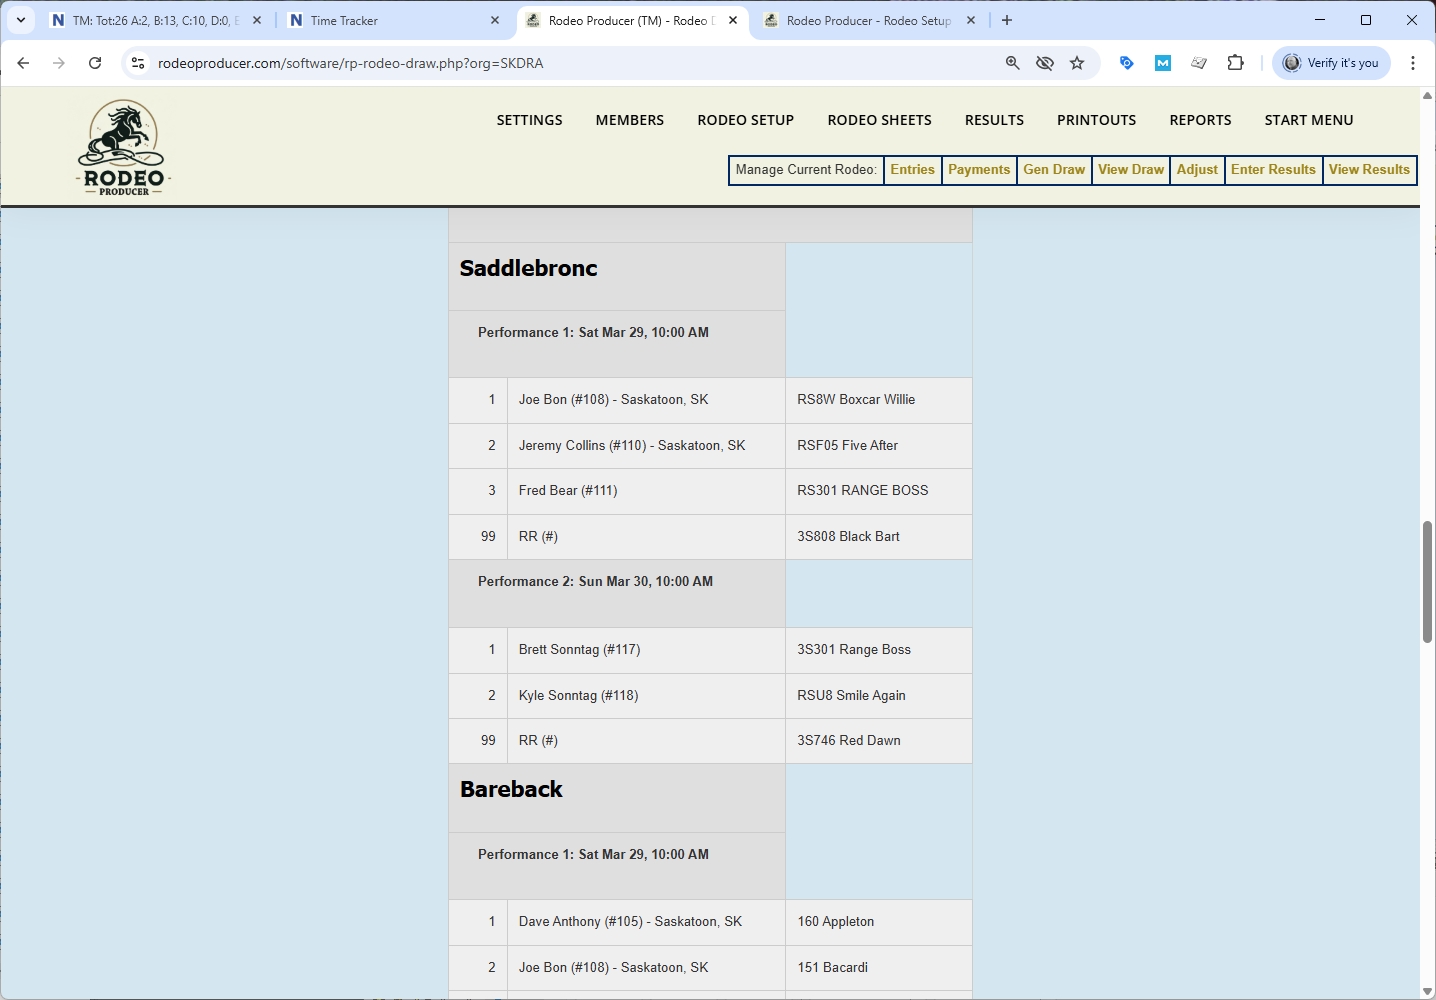Image resolution: width=1436 pixels, height=1000 pixels.
Task: Expand the Verify it's you profile prompt
Action: coord(1331,62)
